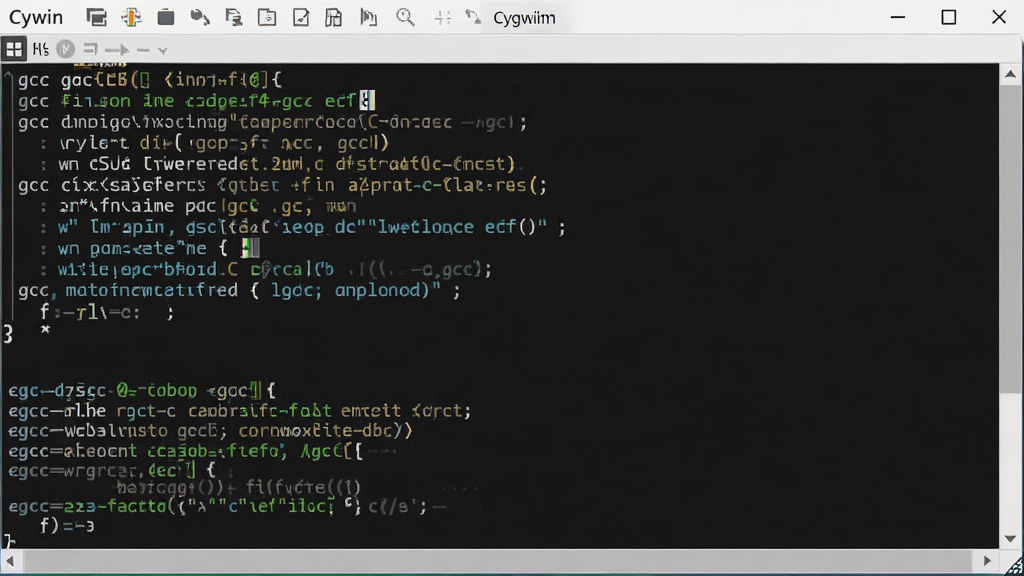Close the Cywin window
The image size is (1024, 576).
[x=999, y=18]
